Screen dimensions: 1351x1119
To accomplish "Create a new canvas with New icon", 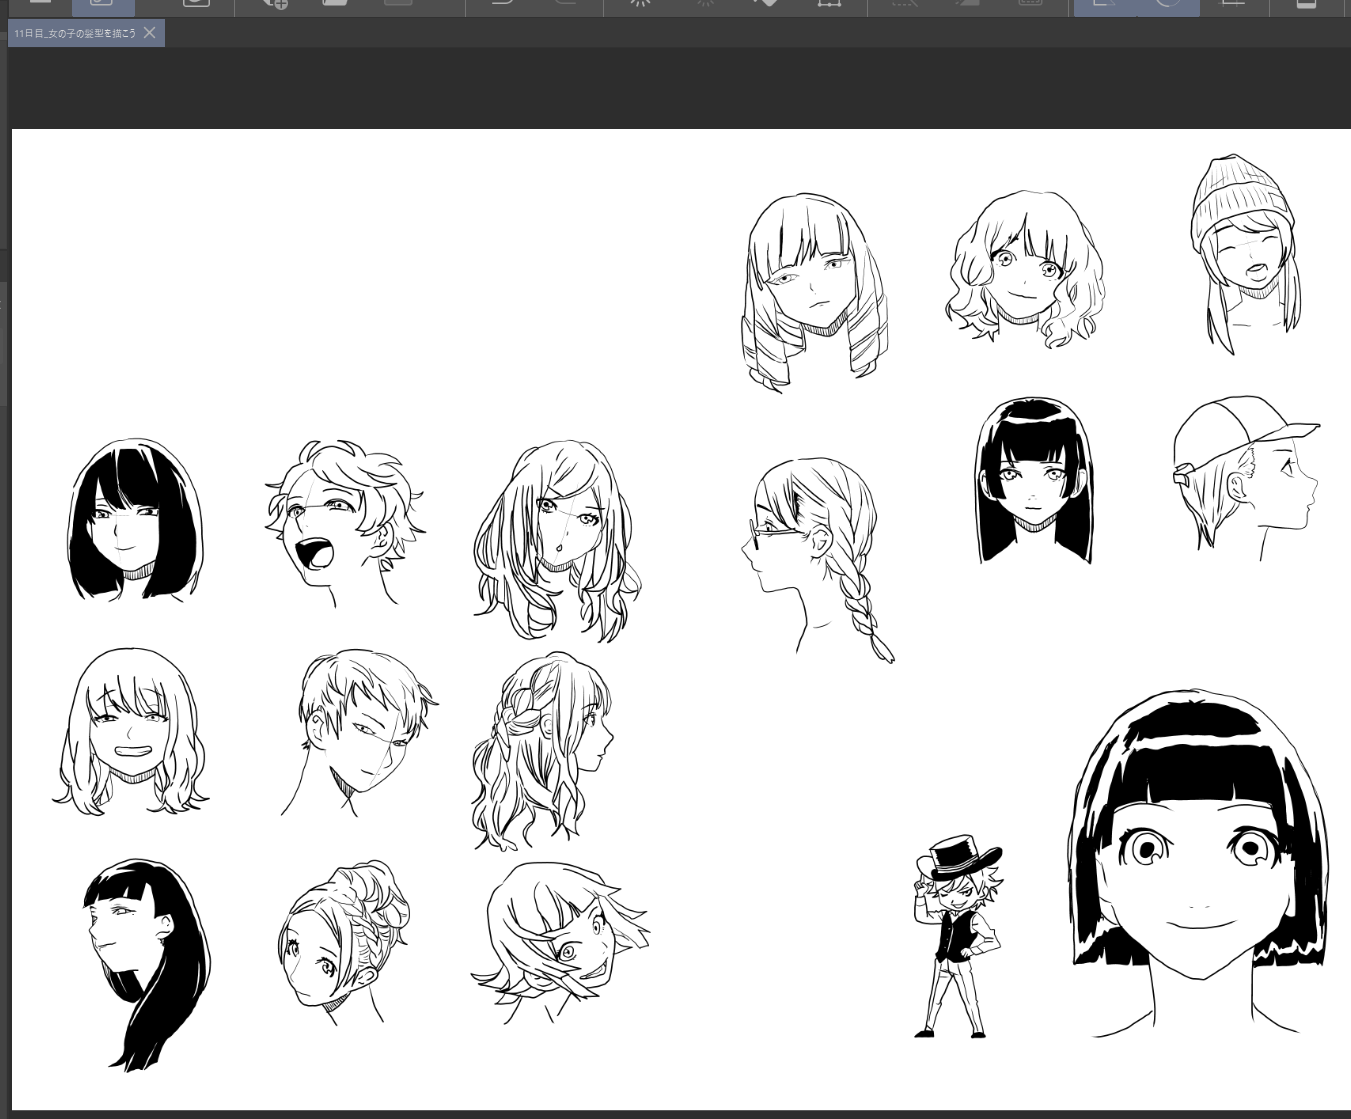I will click(x=275, y=4).
